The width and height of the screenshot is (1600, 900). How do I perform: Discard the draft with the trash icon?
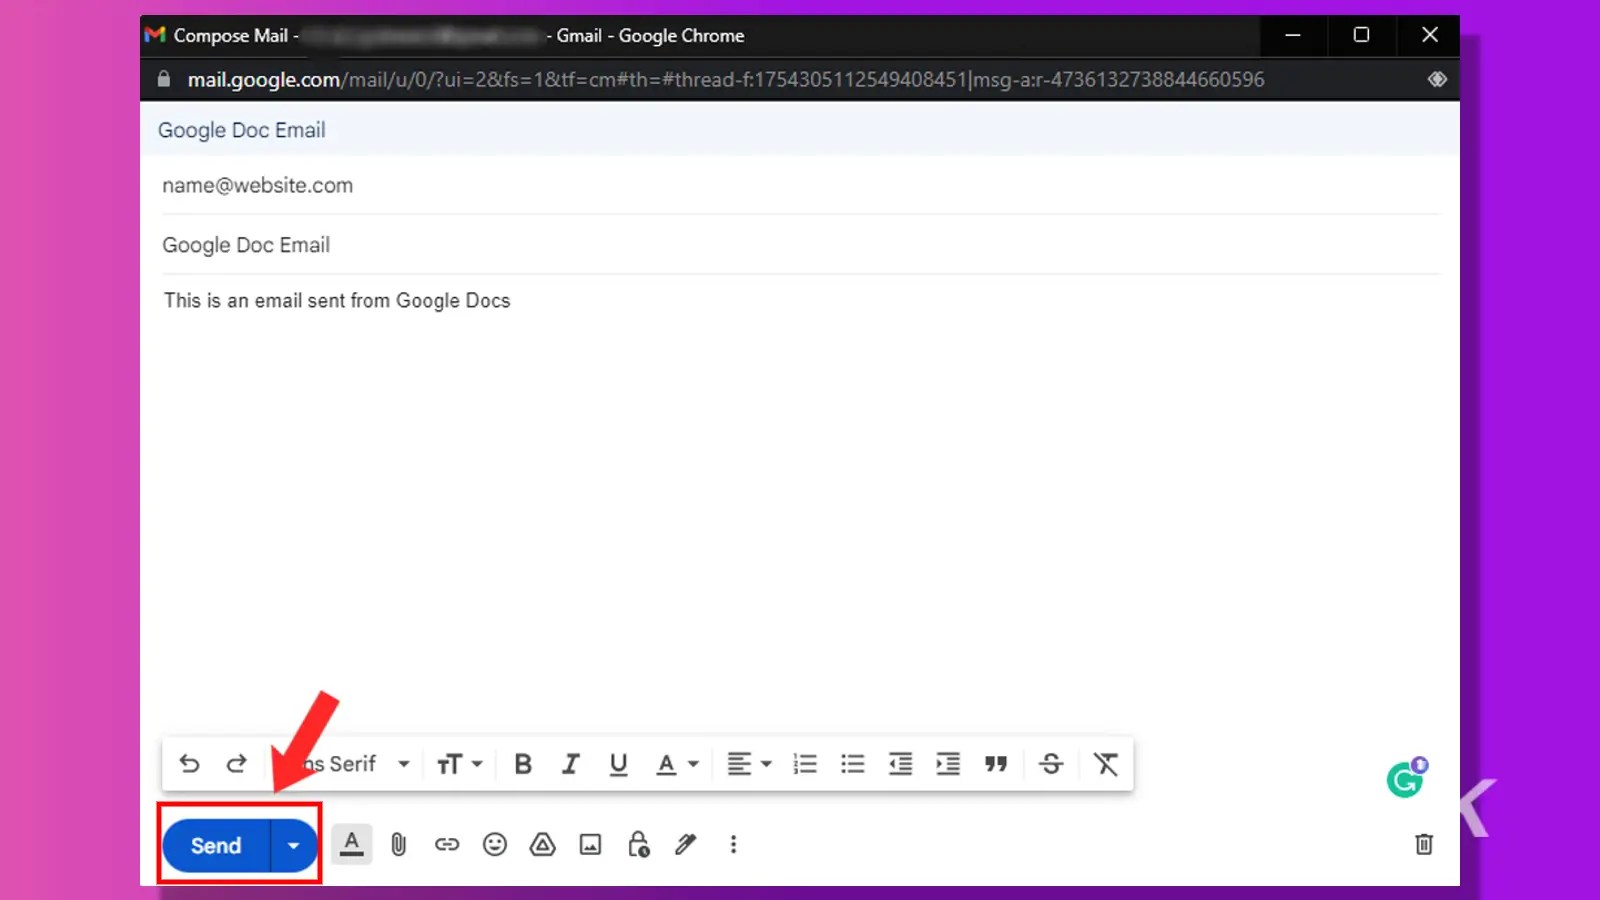click(x=1424, y=844)
